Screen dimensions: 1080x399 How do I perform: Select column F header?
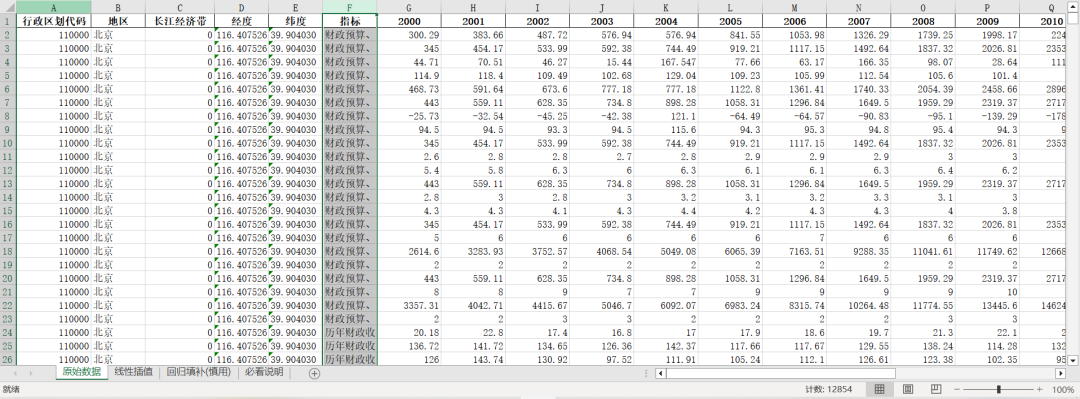point(349,7)
